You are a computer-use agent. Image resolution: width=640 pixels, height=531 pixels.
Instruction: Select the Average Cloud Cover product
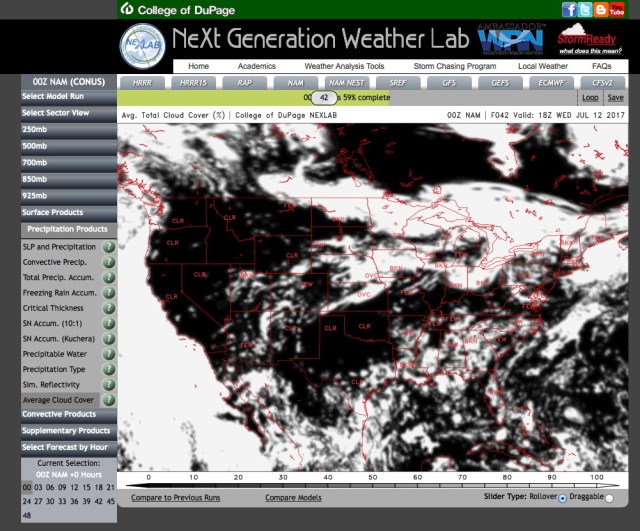[x=58, y=400]
